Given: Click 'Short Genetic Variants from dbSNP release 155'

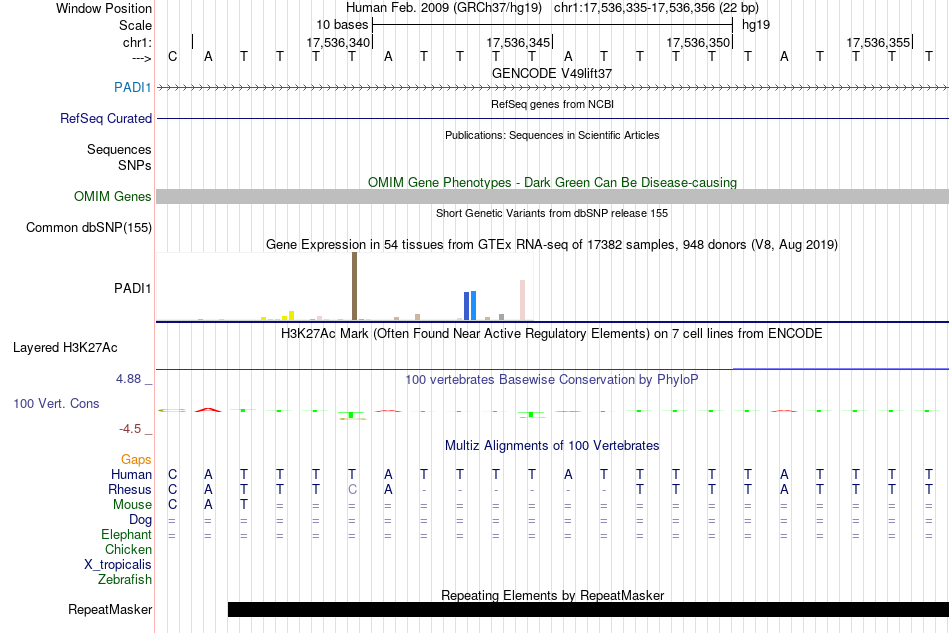Looking at the screenshot, I should tap(552, 213).
